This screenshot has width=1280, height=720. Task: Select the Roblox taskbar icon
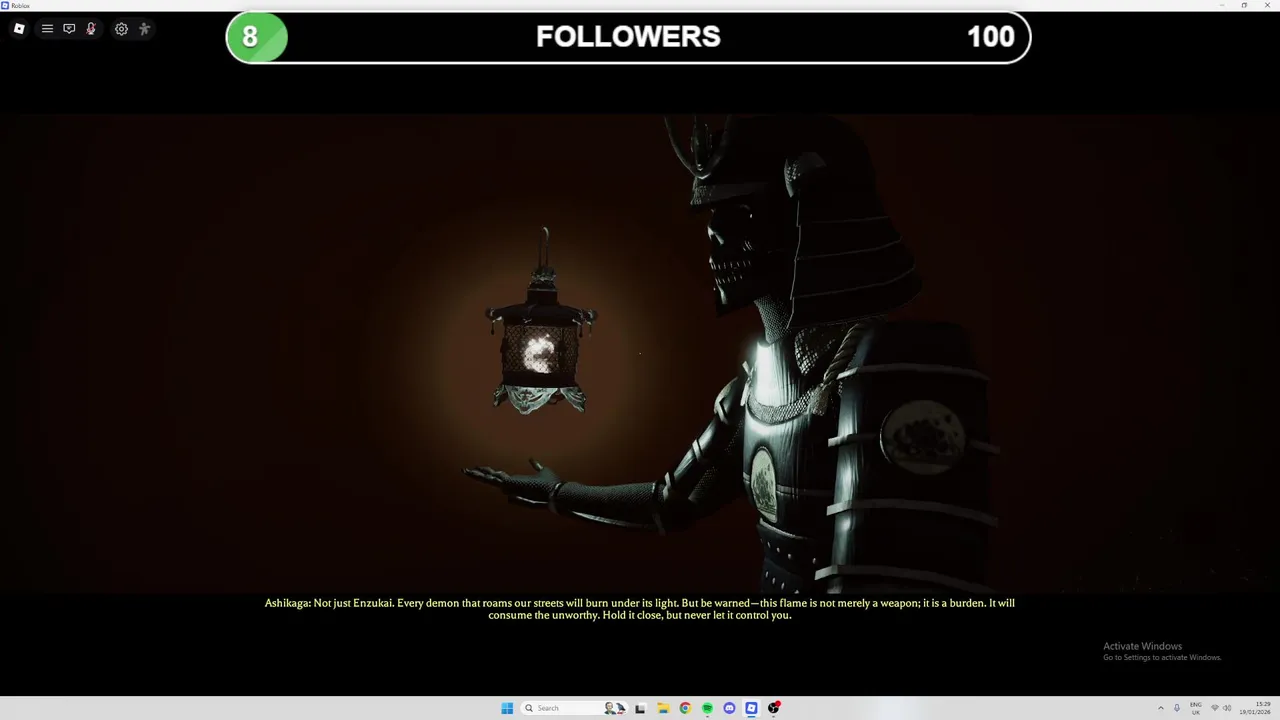coord(751,708)
